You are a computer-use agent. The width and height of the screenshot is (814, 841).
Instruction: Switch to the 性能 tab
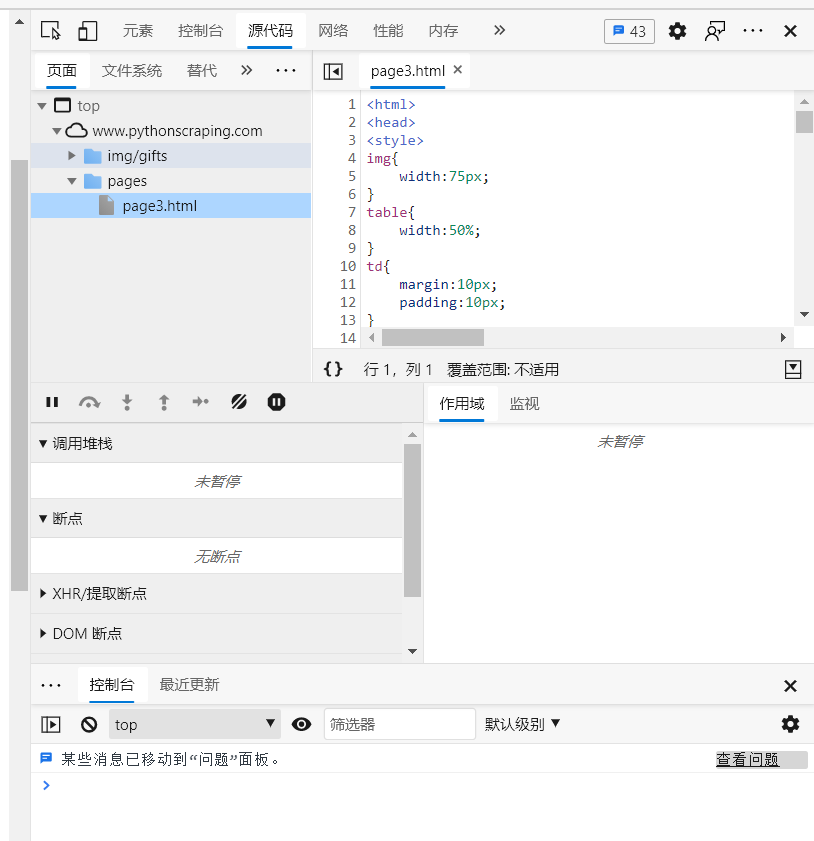tap(388, 31)
